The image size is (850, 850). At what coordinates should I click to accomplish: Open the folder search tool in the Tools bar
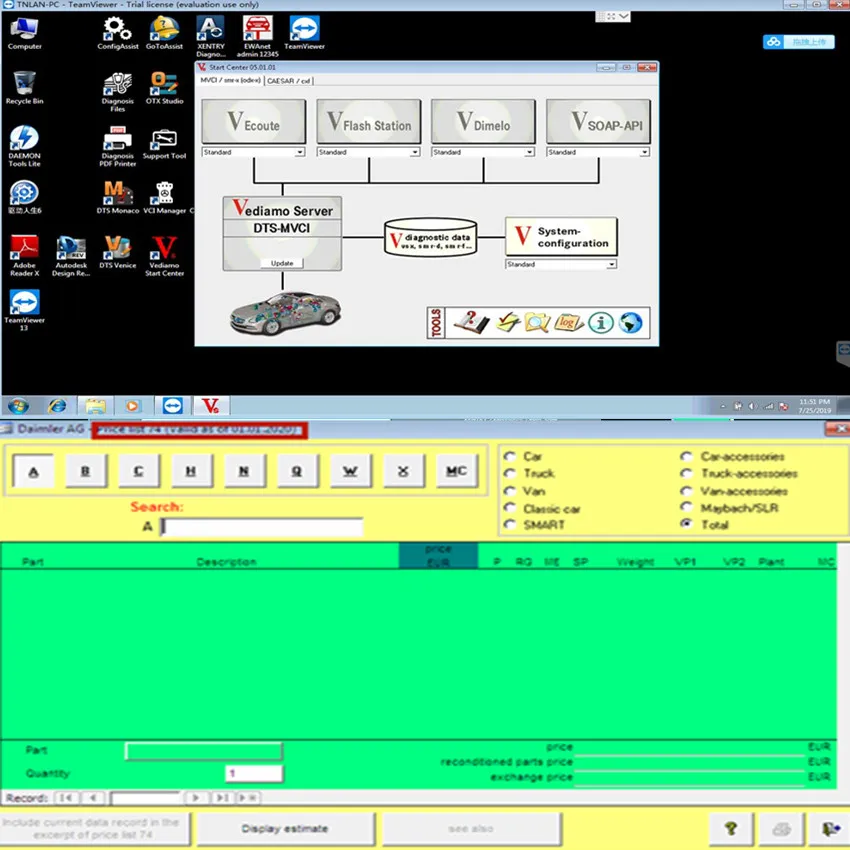pyautogui.click(x=537, y=323)
